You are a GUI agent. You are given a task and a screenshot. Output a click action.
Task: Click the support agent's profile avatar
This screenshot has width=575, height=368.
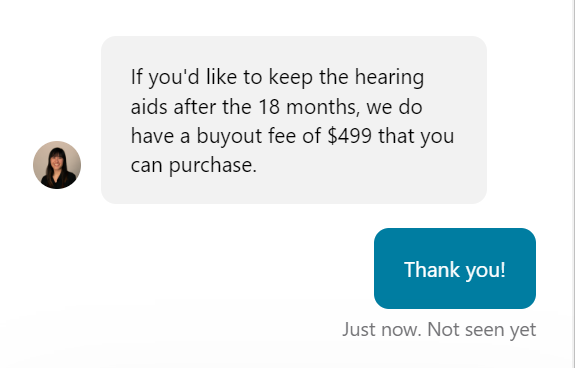pos(57,165)
